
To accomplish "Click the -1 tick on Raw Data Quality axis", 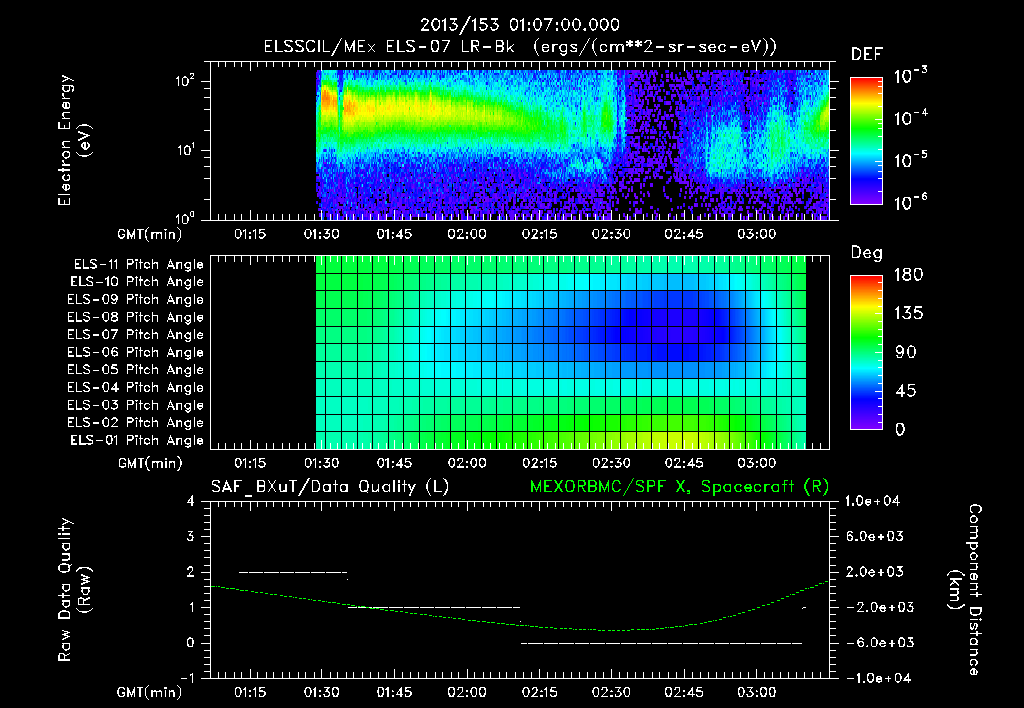I will [x=187, y=678].
